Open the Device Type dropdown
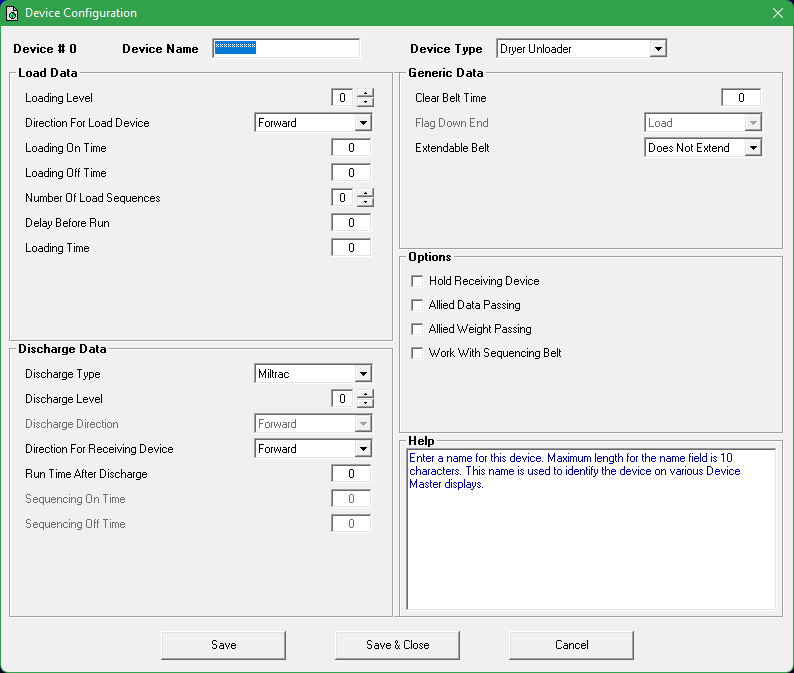 (x=658, y=49)
